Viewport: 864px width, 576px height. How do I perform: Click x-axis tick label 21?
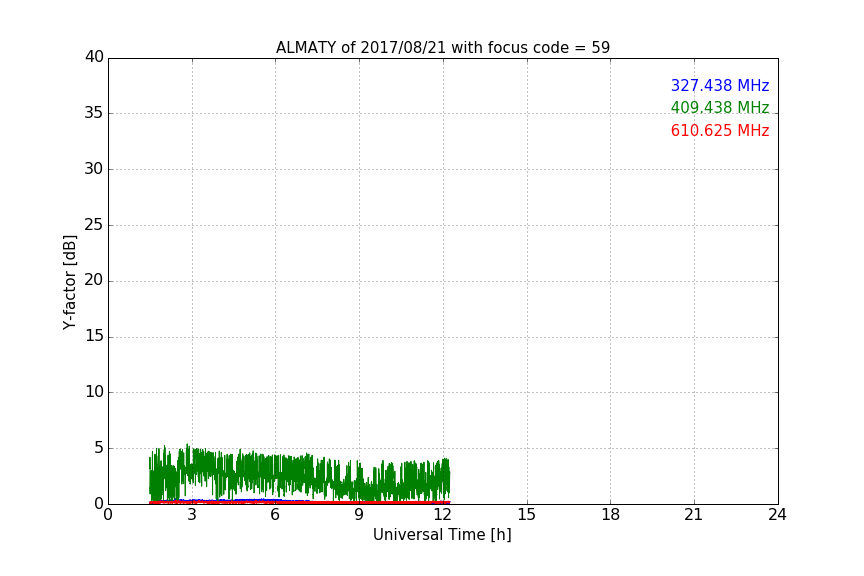point(694,515)
